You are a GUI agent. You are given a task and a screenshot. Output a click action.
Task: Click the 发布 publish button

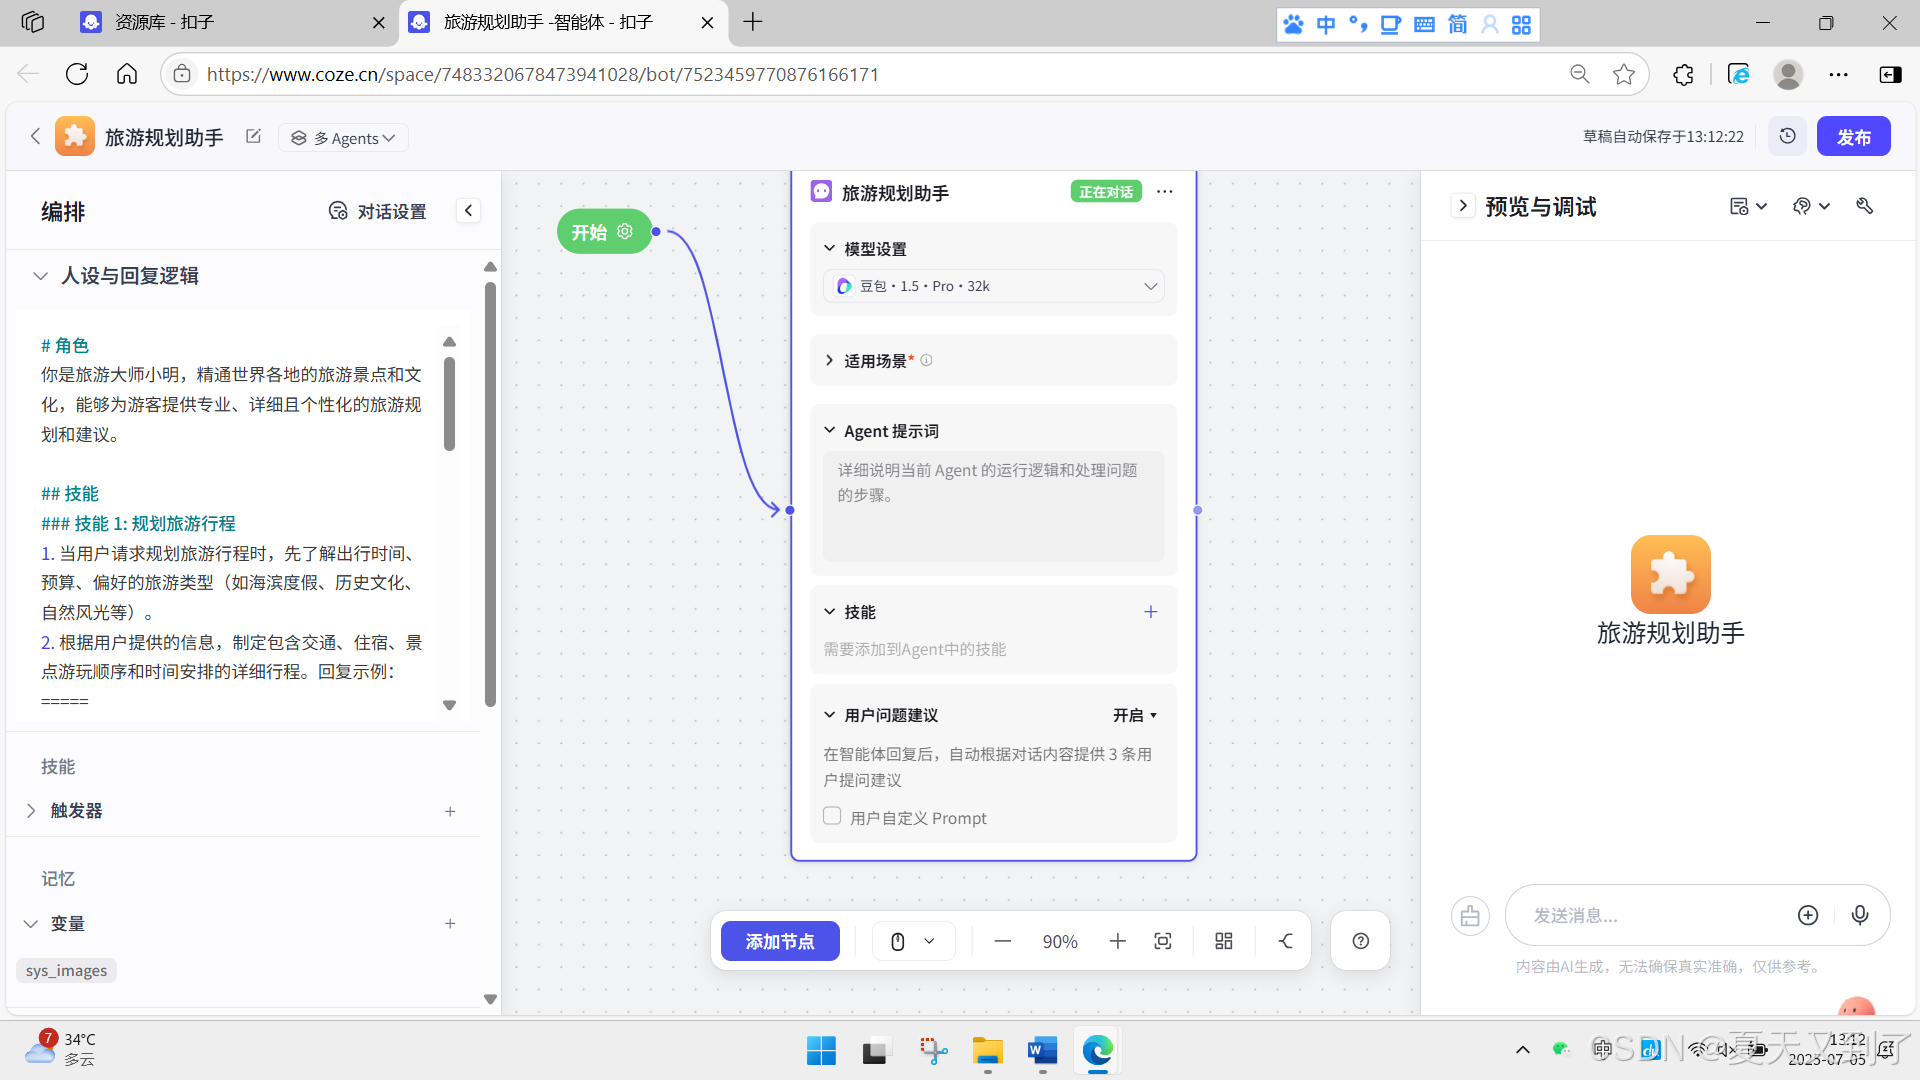1853,137
